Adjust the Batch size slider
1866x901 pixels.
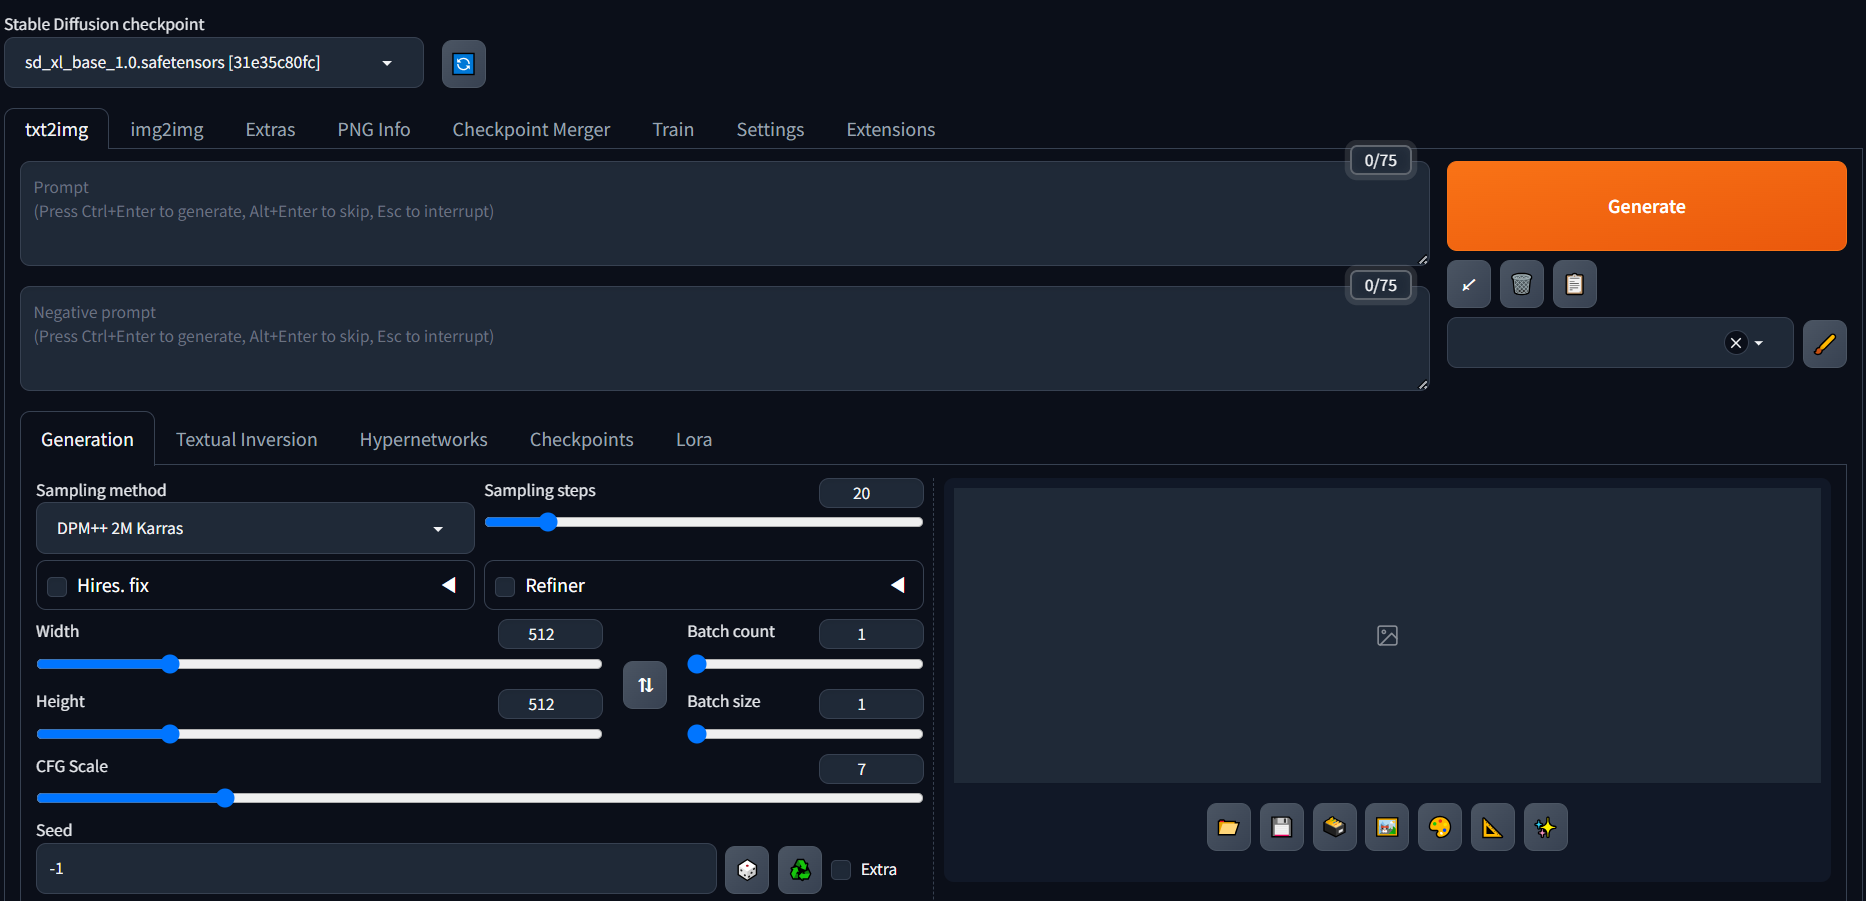click(805, 734)
